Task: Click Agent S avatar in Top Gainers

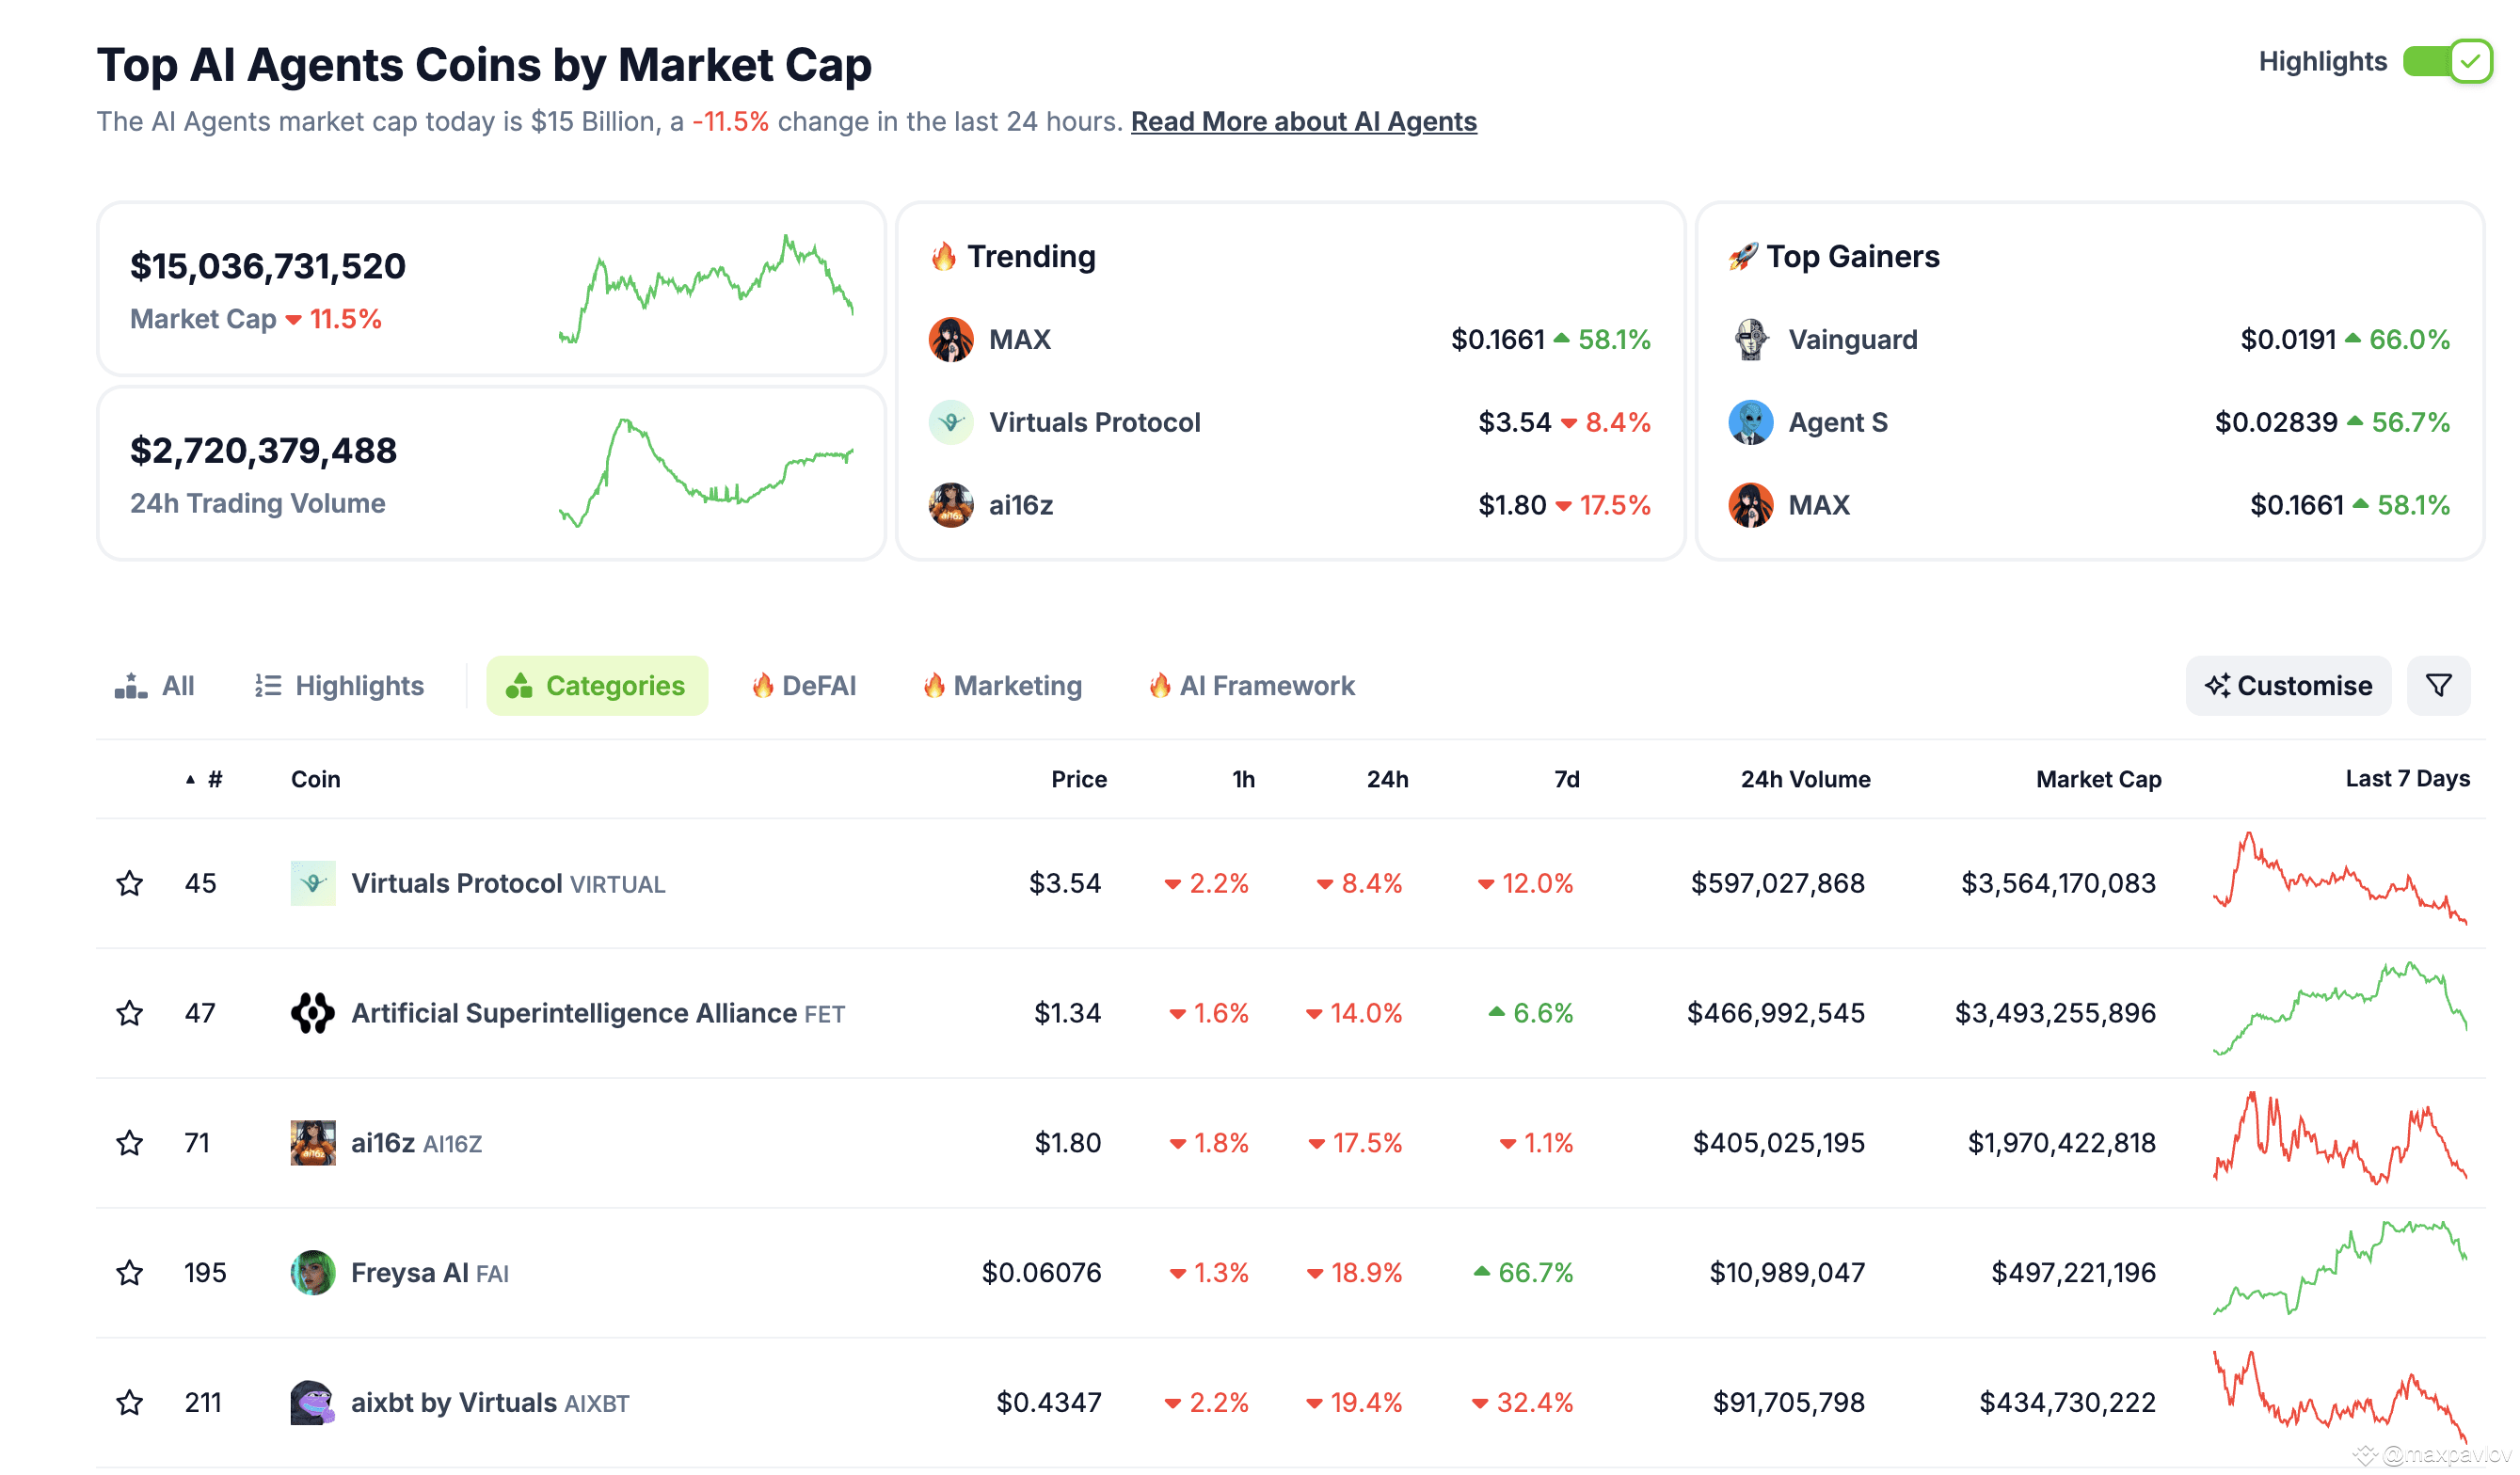Action: [x=1751, y=423]
